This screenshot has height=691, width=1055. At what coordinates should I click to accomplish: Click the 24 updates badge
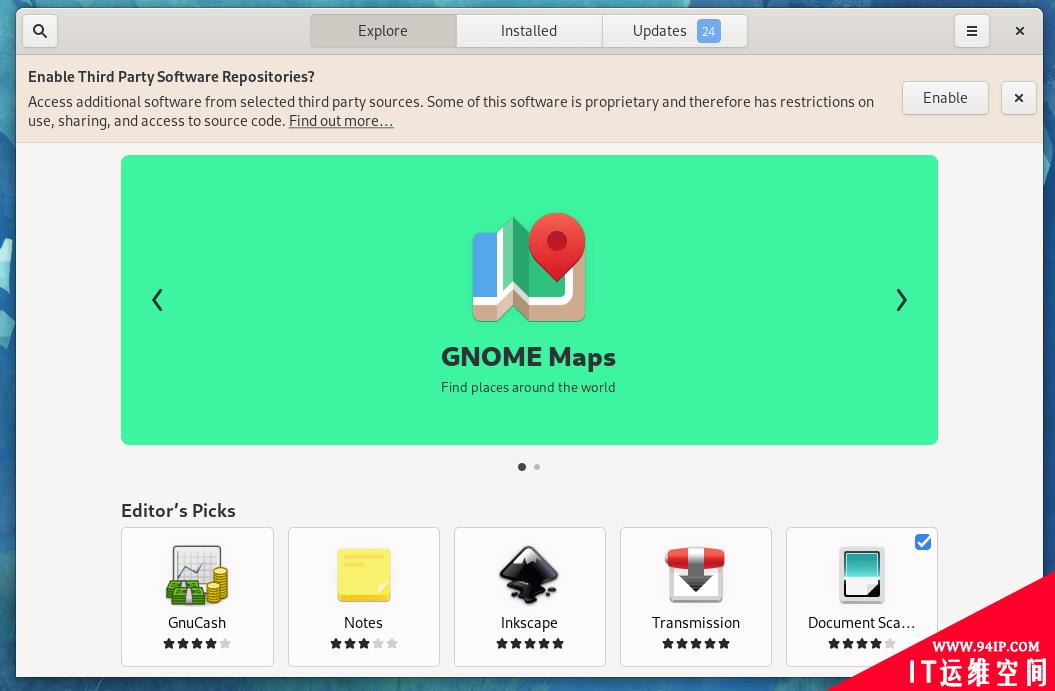[x=708, y=31]
